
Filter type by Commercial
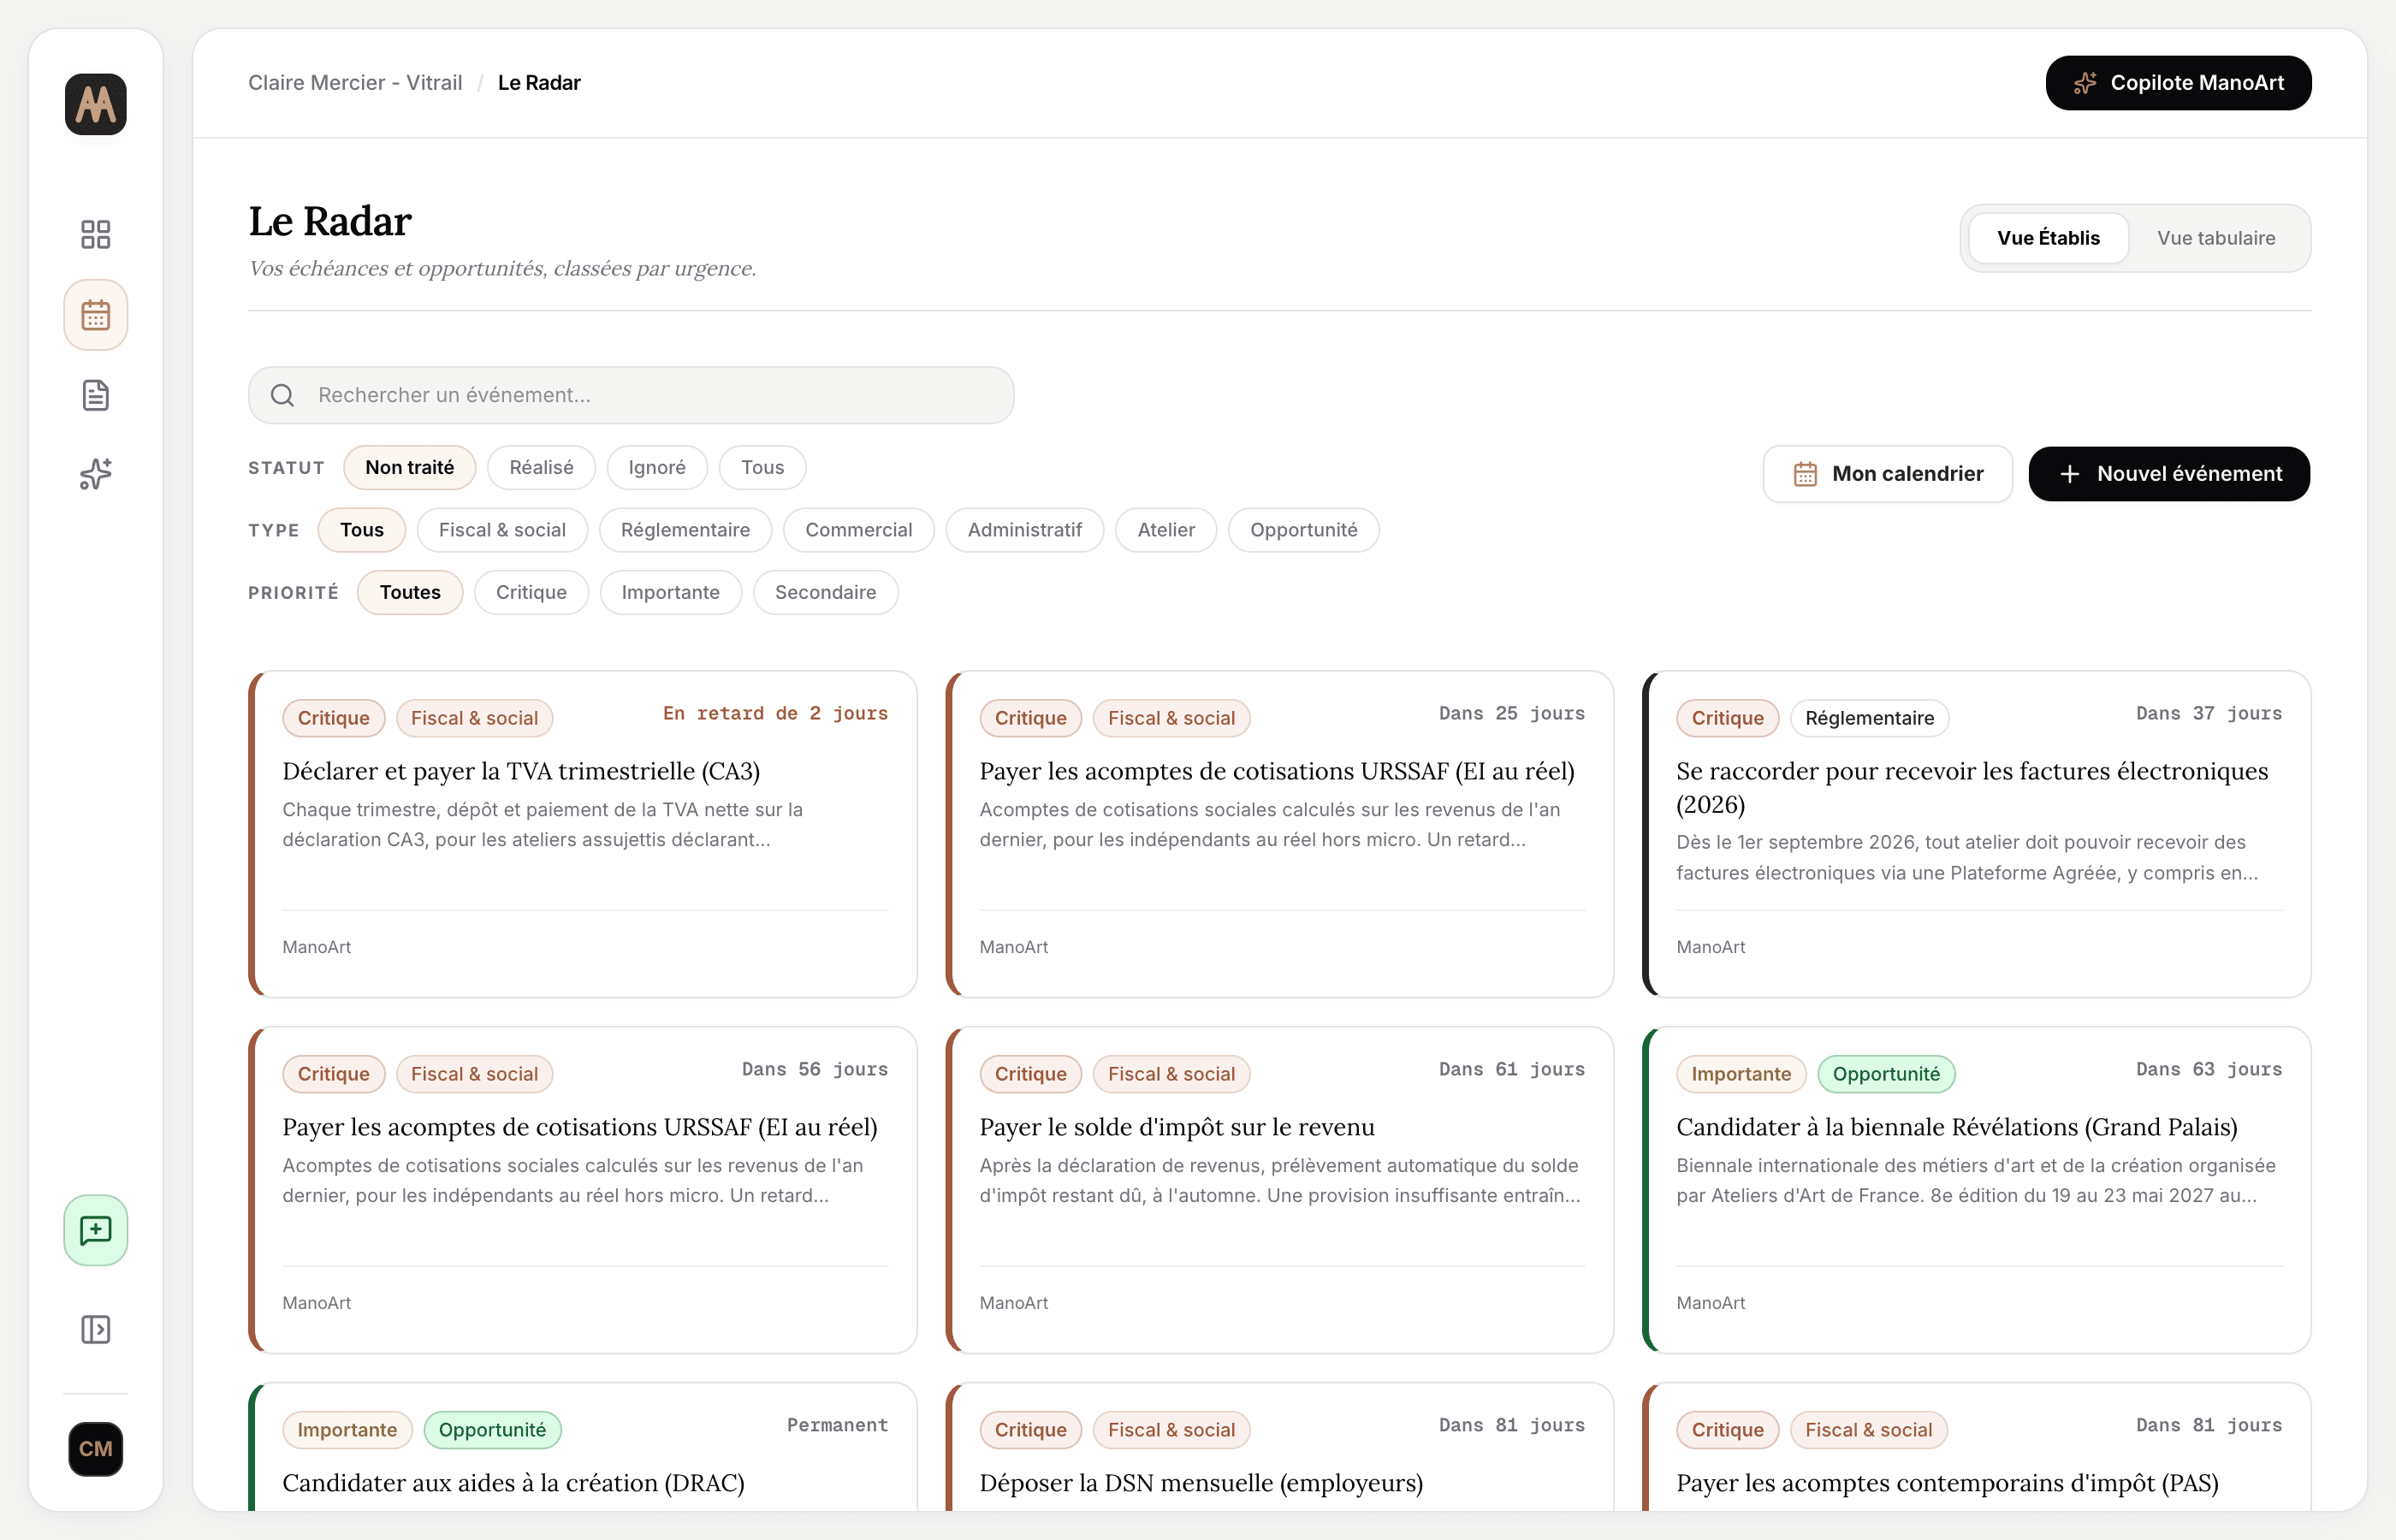tap(858, 530)
